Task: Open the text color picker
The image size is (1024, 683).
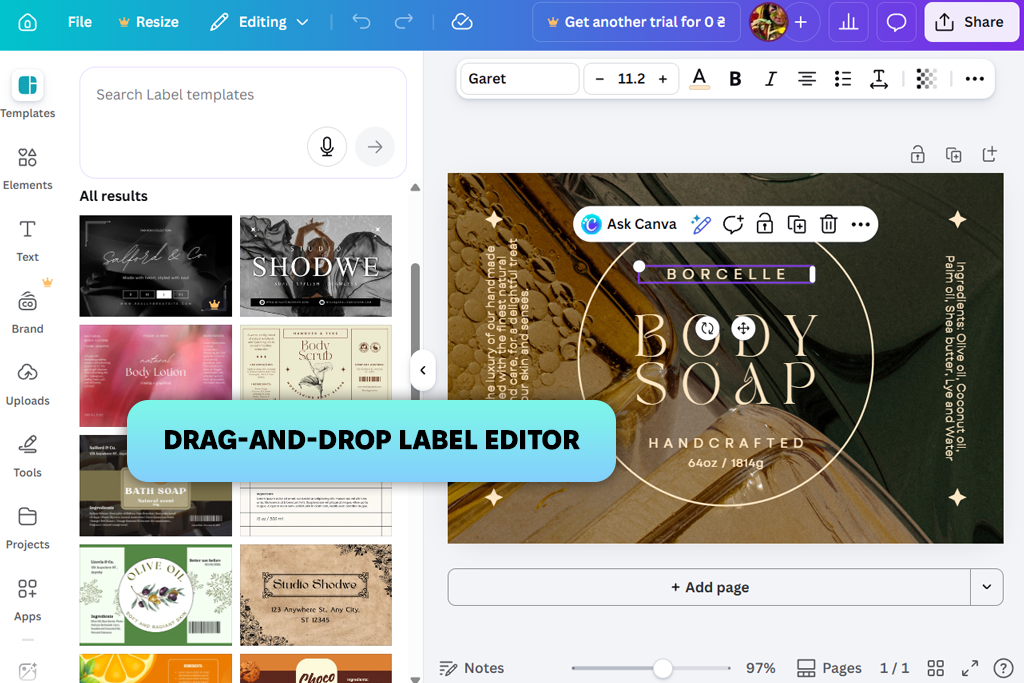Action: tap(699, 79)
